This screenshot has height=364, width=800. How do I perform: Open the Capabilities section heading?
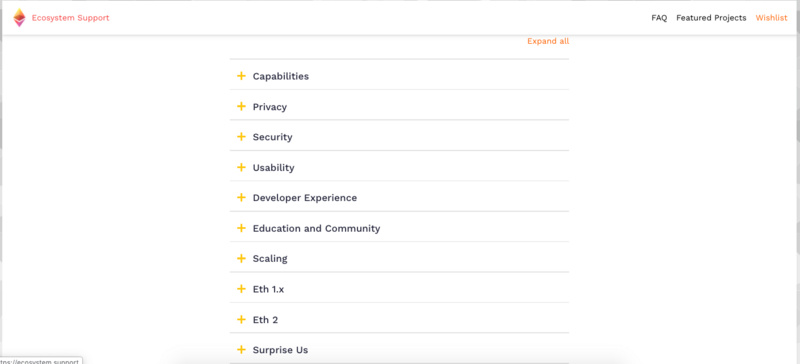(x=281, y=76)
